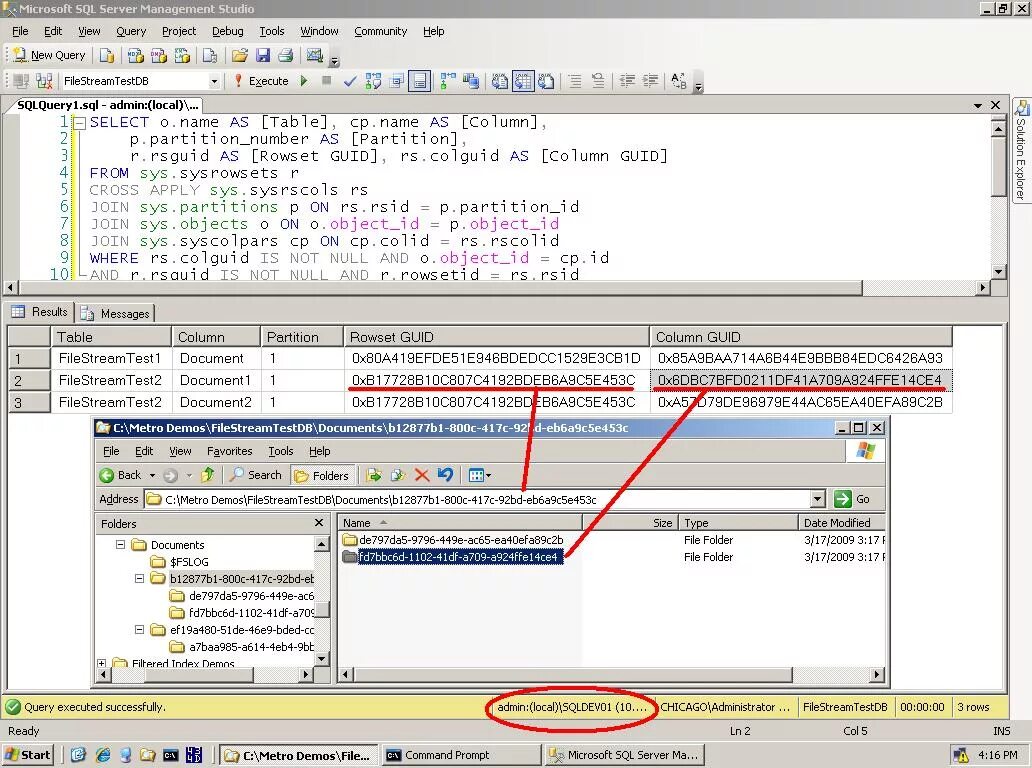
Task: Open the Favorites menu in Explorer
Action: [x=229, y=451]
